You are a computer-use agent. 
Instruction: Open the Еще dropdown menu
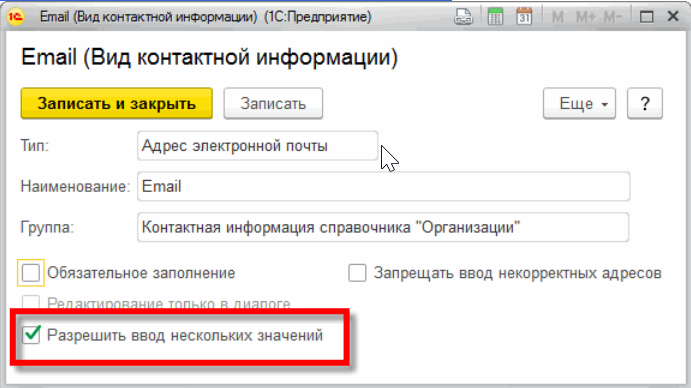[579, 103]
